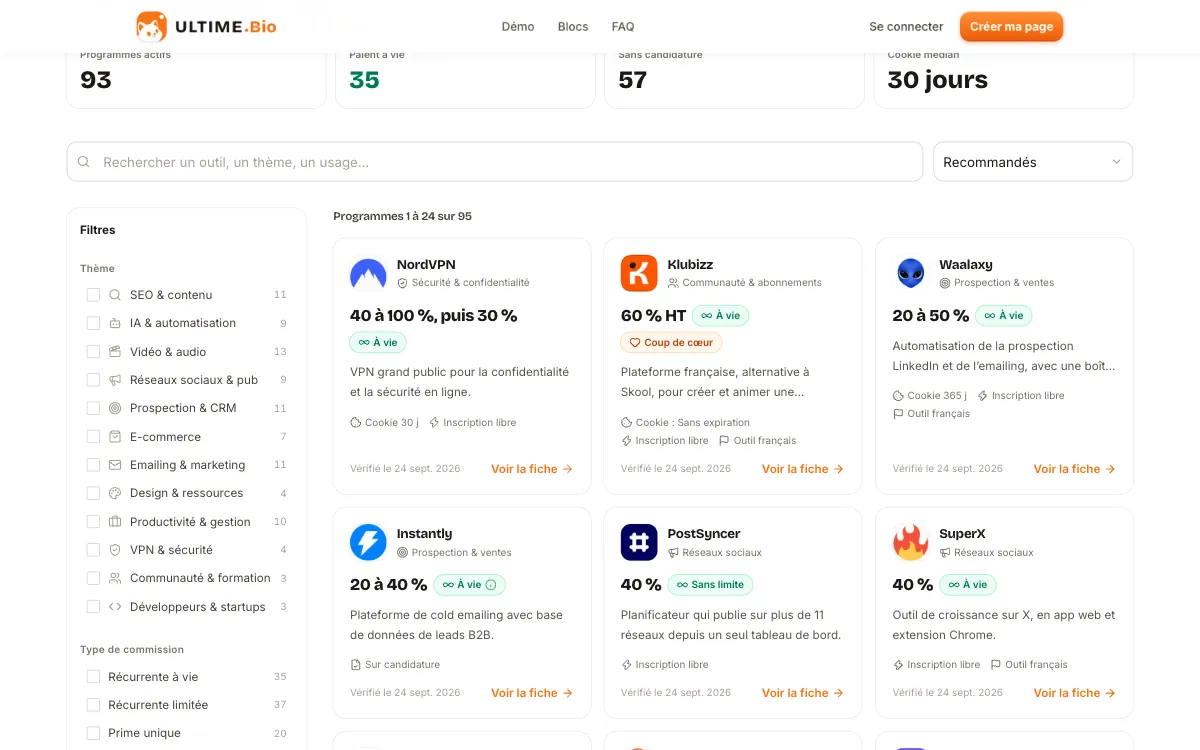Click Se connecter
The image size is (1200, 750).
pos(906,27)
